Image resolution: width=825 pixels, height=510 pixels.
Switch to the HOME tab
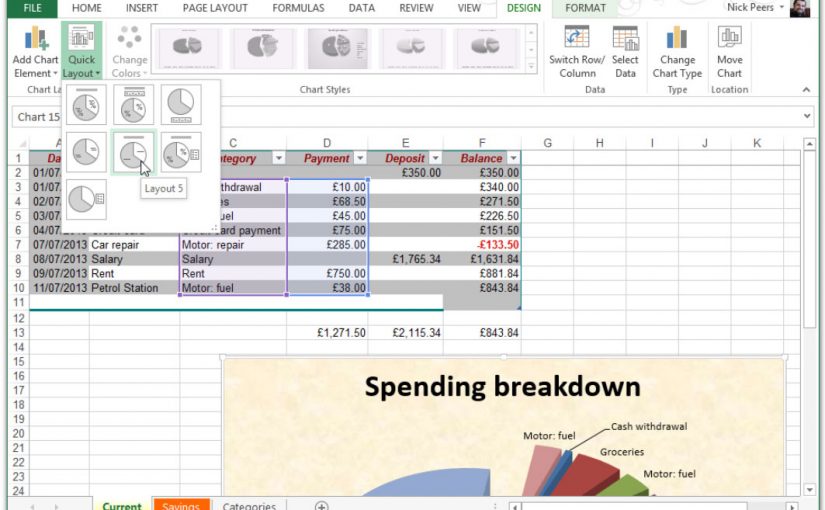87,8
